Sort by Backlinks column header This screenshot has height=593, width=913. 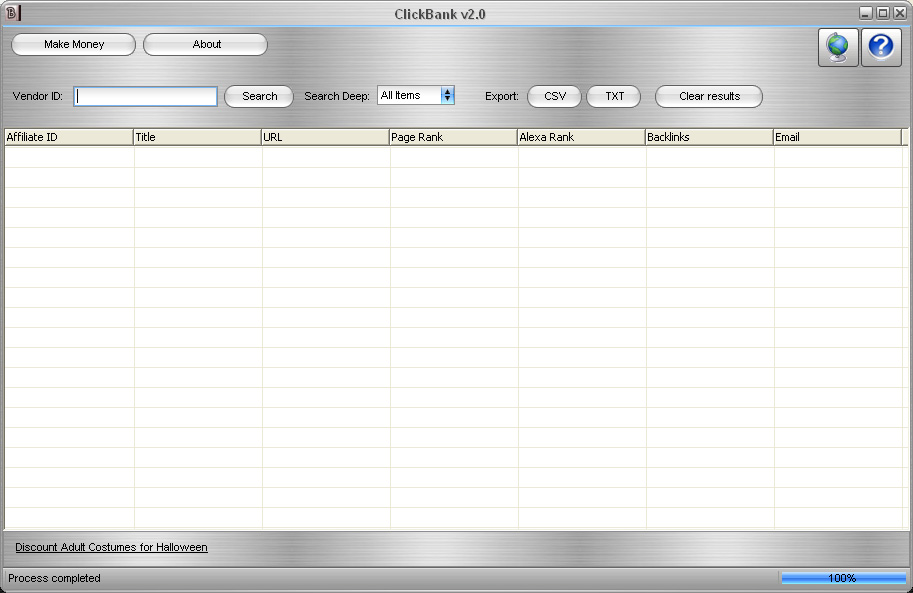click(709, 137)
